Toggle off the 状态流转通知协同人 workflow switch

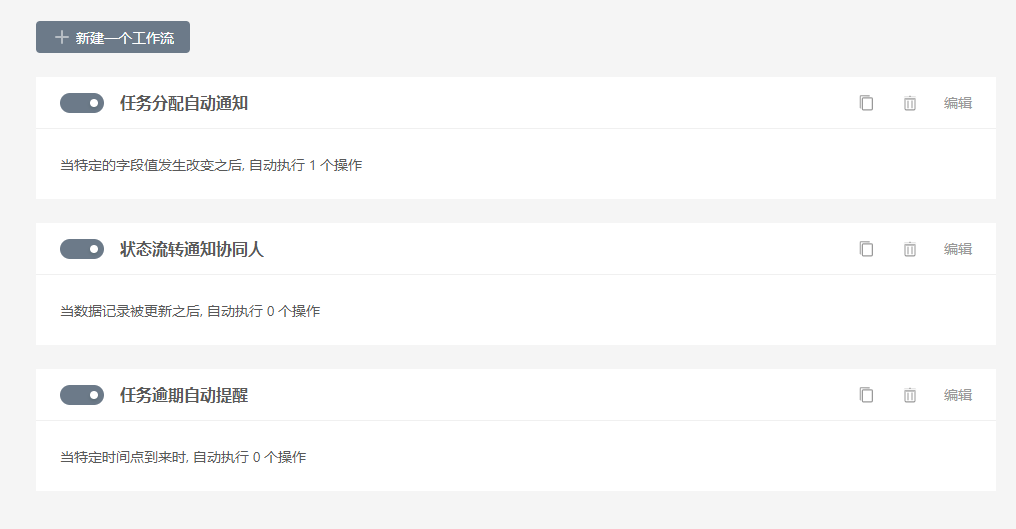tap(82, 249)
